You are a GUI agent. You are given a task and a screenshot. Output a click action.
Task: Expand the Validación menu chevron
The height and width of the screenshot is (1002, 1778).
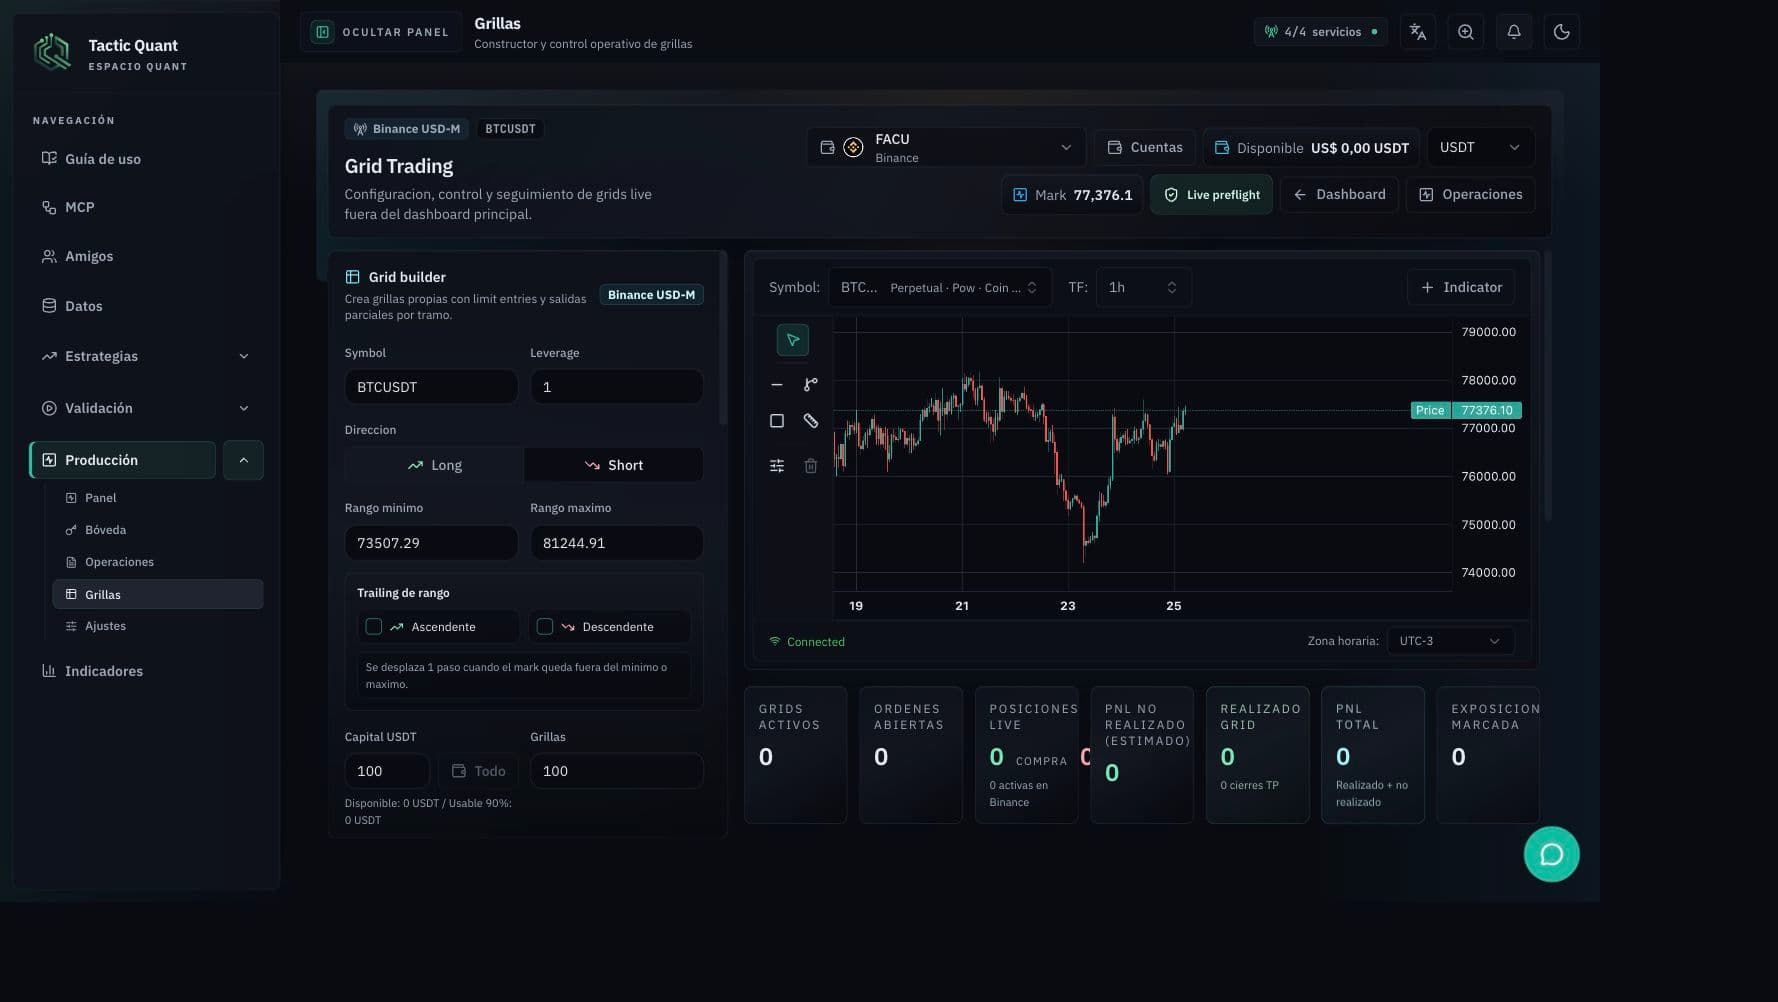244,408
